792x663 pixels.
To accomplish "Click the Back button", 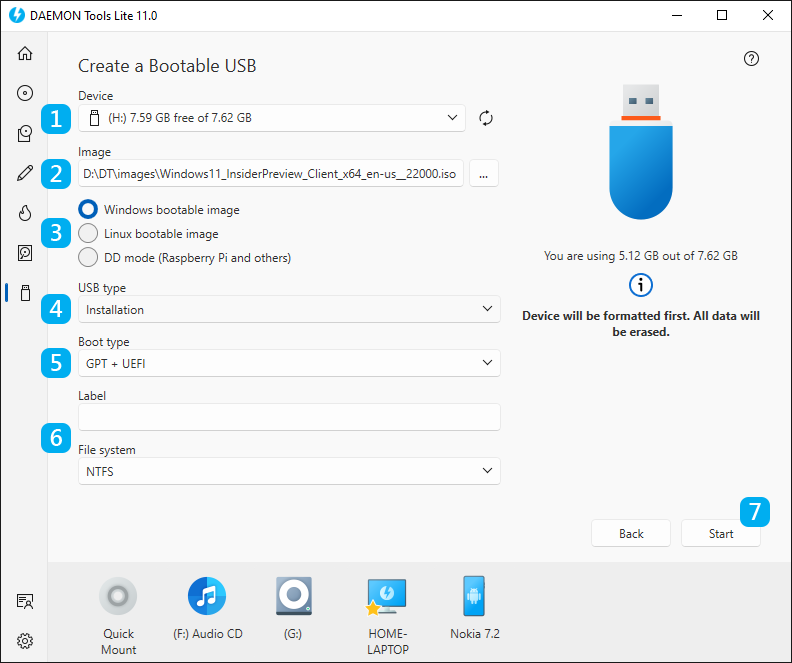I will pos(631,533).
